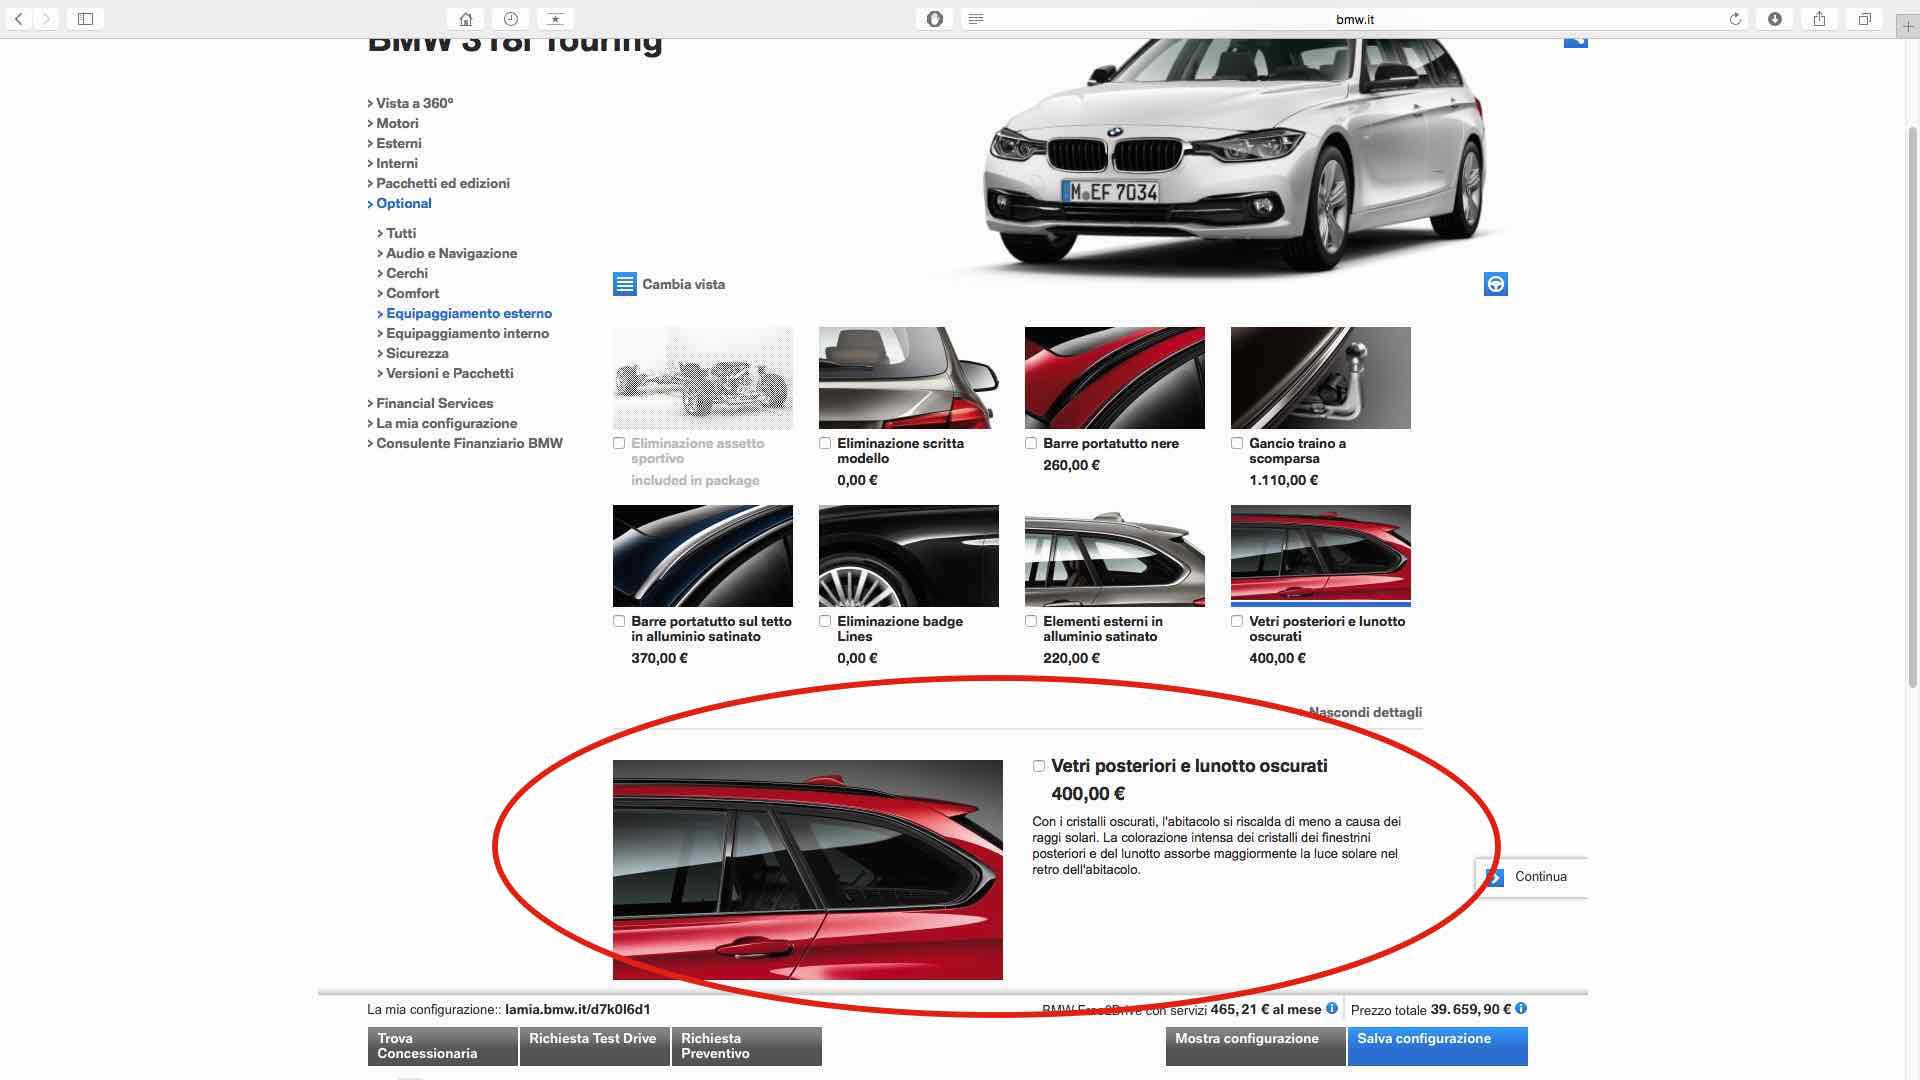1920x1080 pixels.
Task: Reload the bmw.it page
Action: click(1735, 19)
